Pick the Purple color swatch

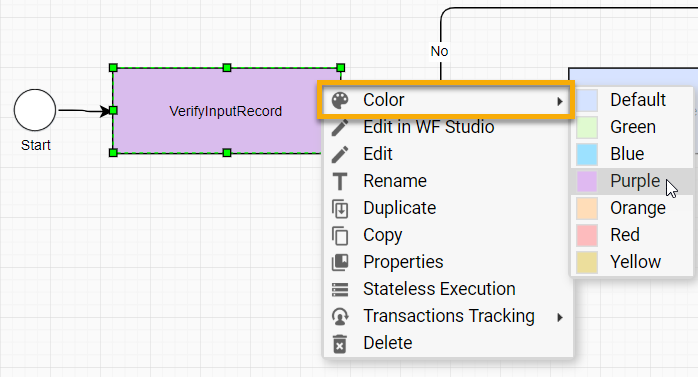pos(587,182)
